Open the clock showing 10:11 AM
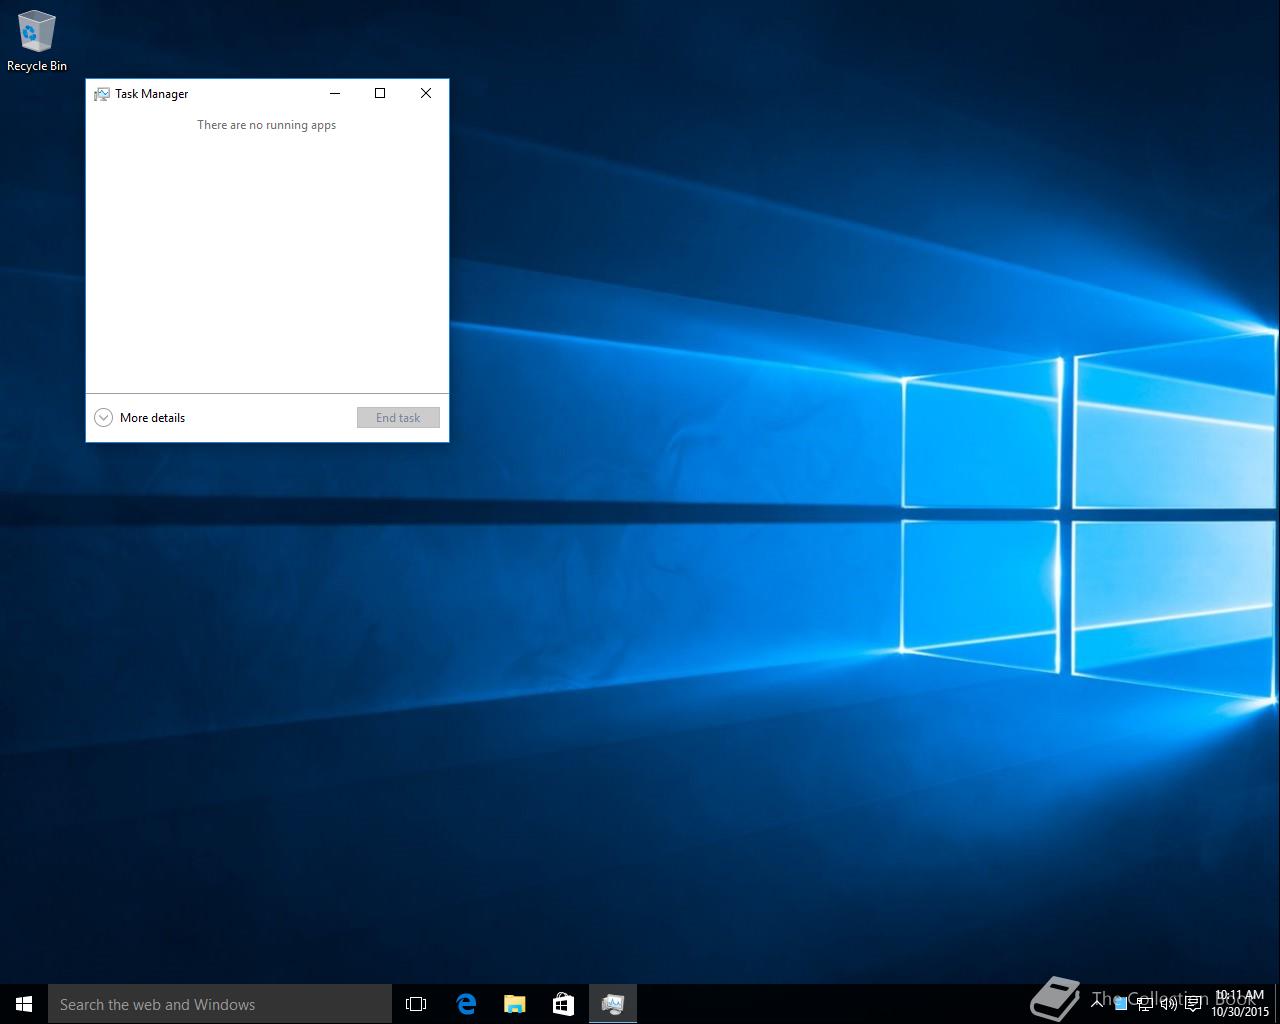The image size is (1280, 1024). point(1239,1004)
